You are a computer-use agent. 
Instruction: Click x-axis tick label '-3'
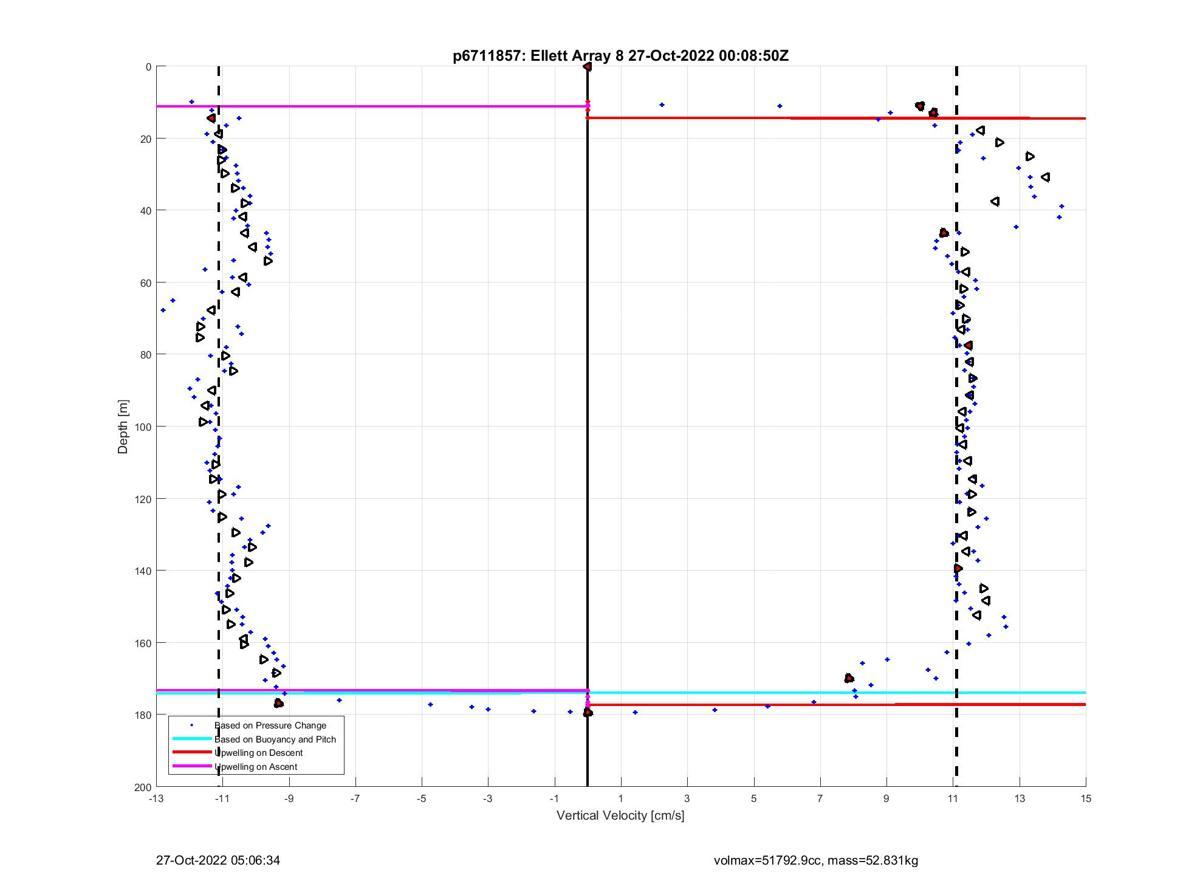click(488, 799)
